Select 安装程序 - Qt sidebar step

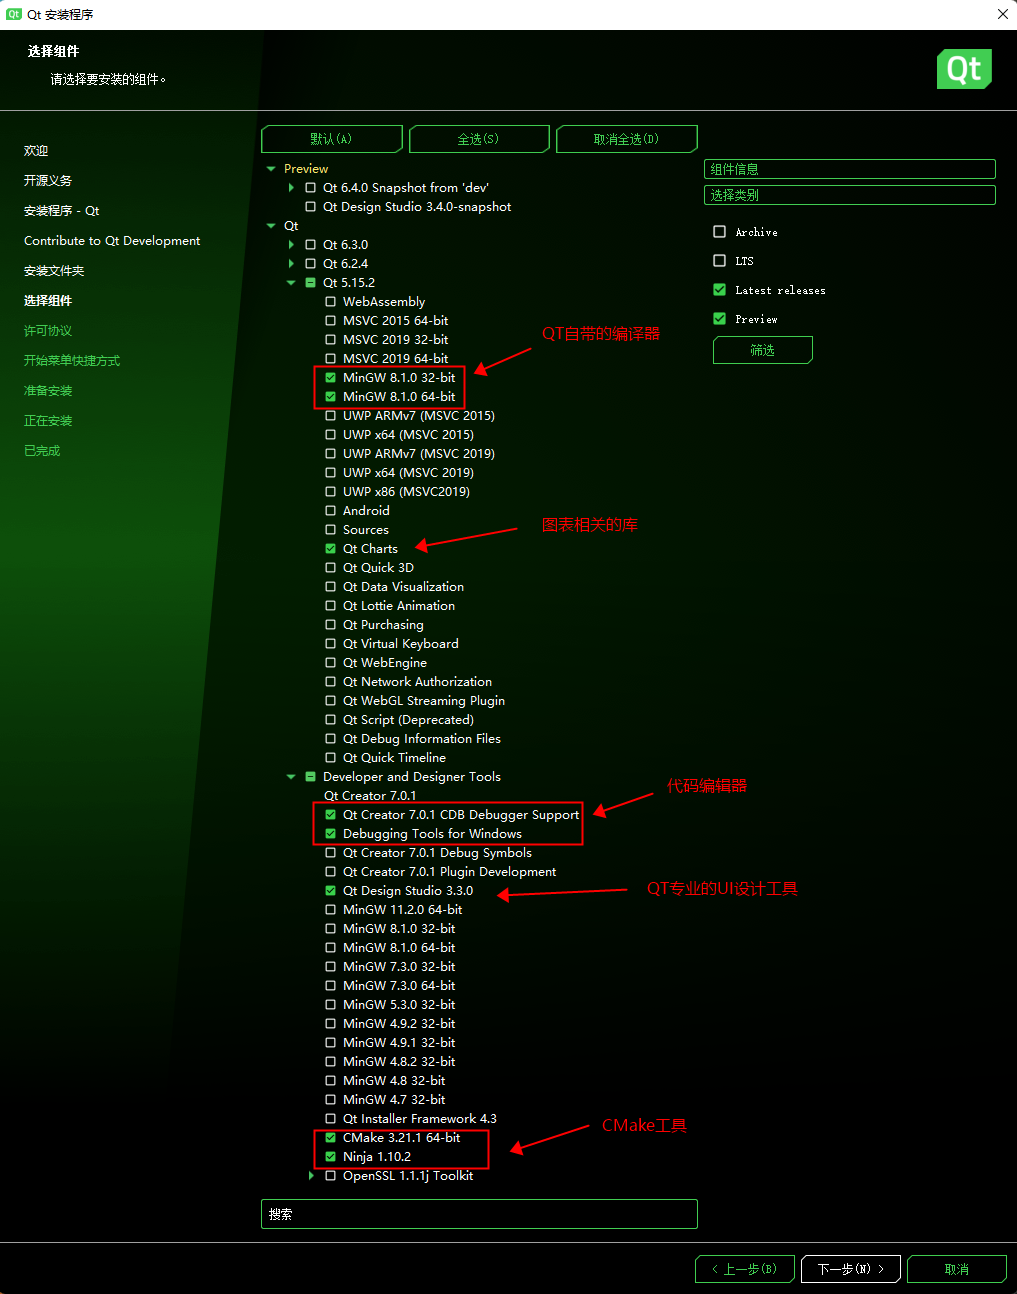[61, 211]
